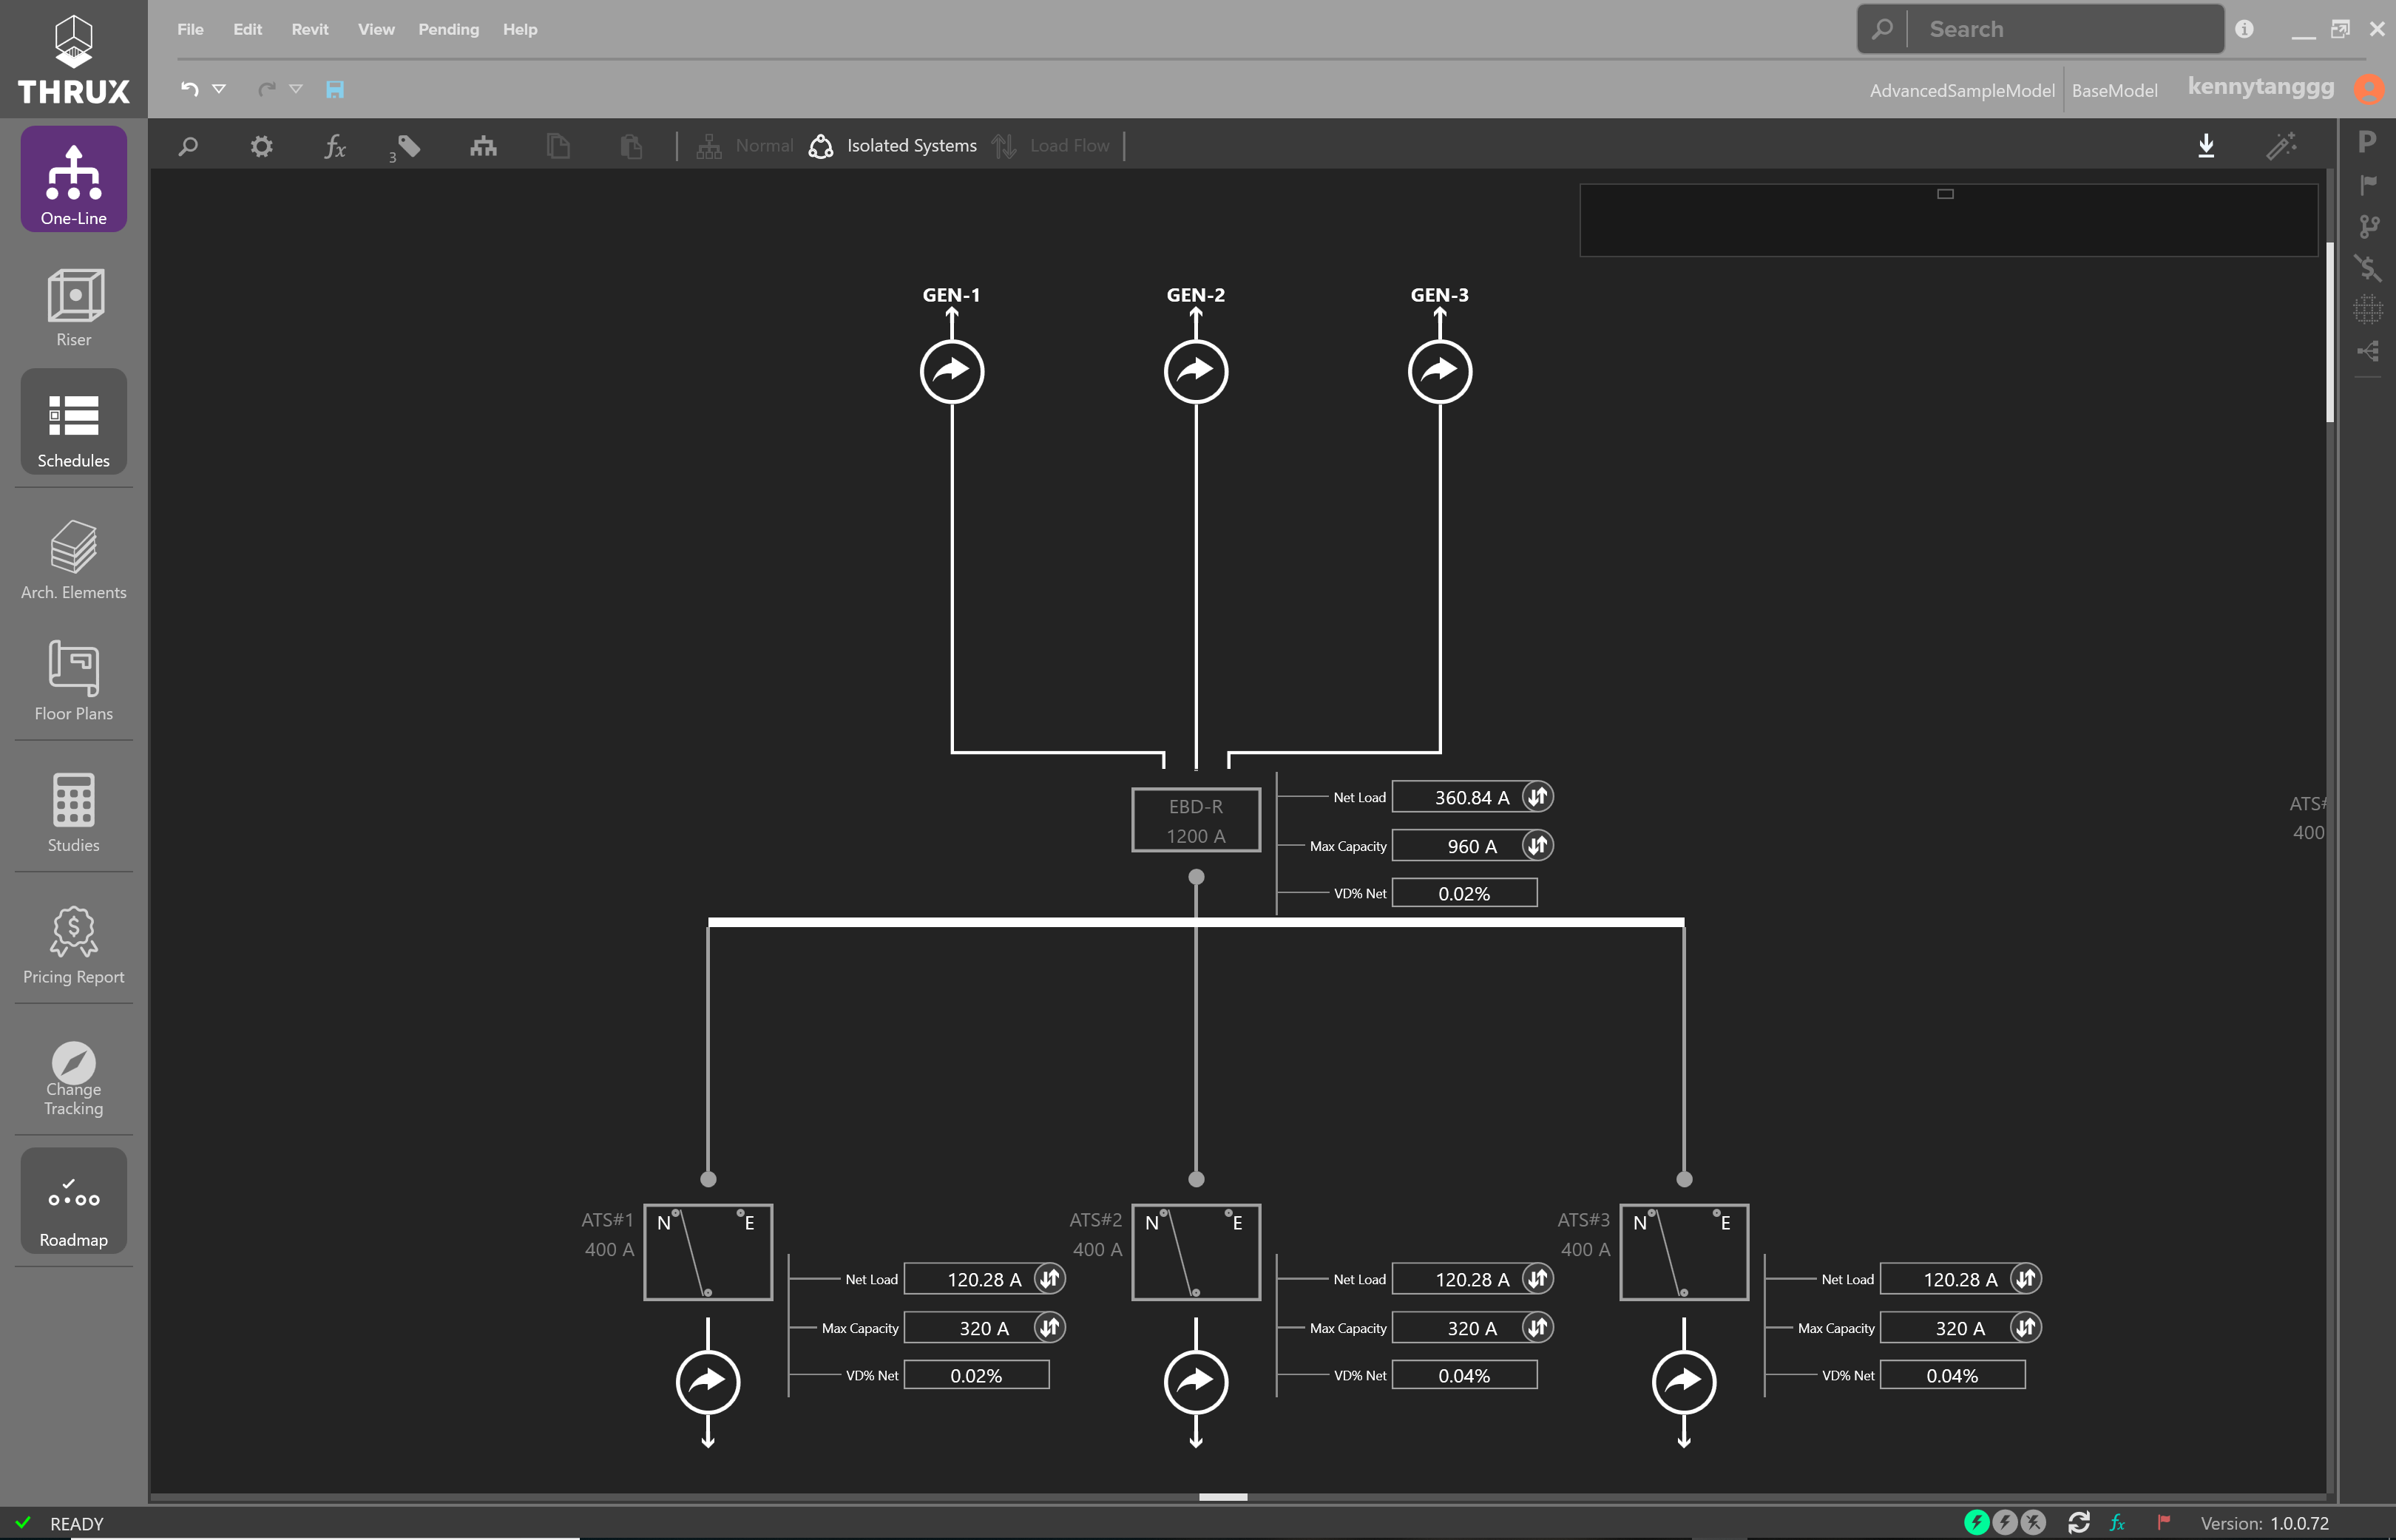Jump to GEN-1 source connector

(x=952, y=371)
